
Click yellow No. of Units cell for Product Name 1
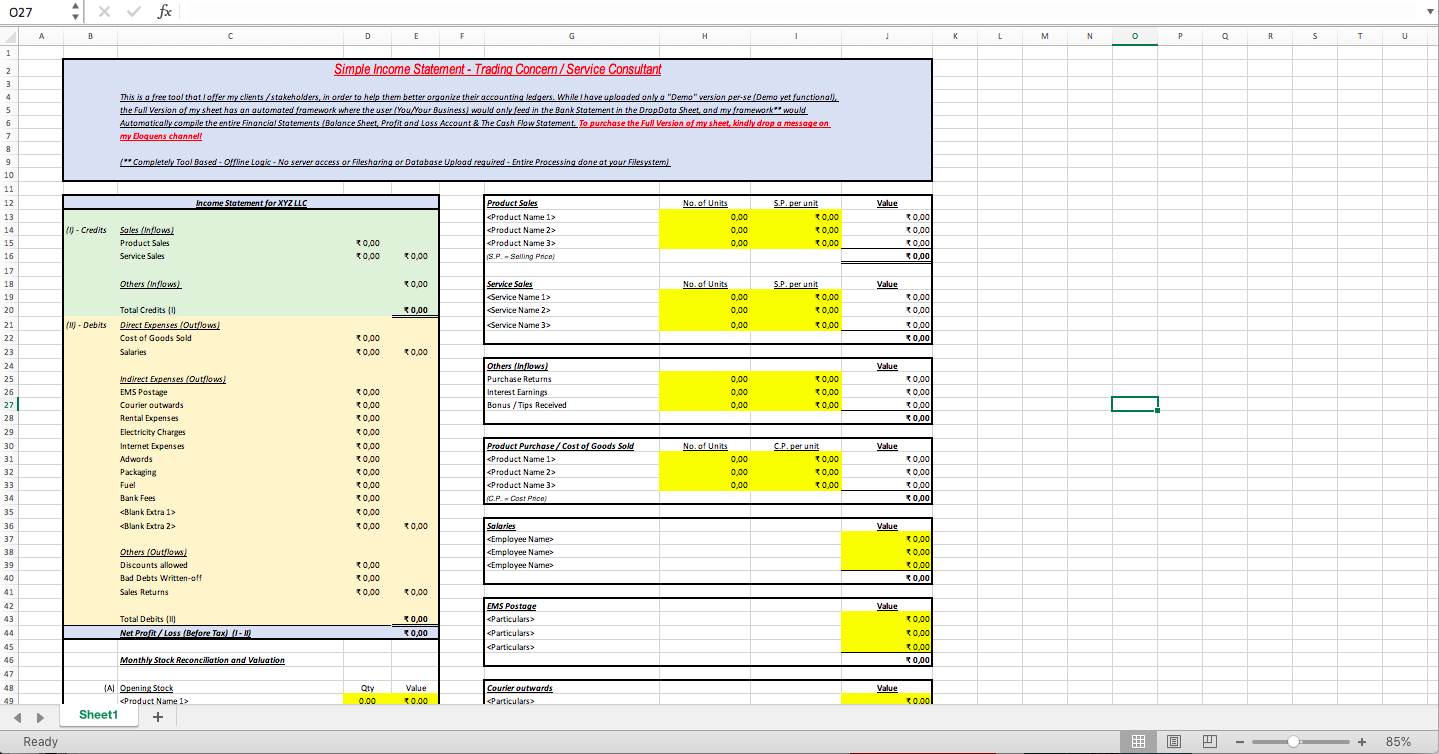coord(705,217)
